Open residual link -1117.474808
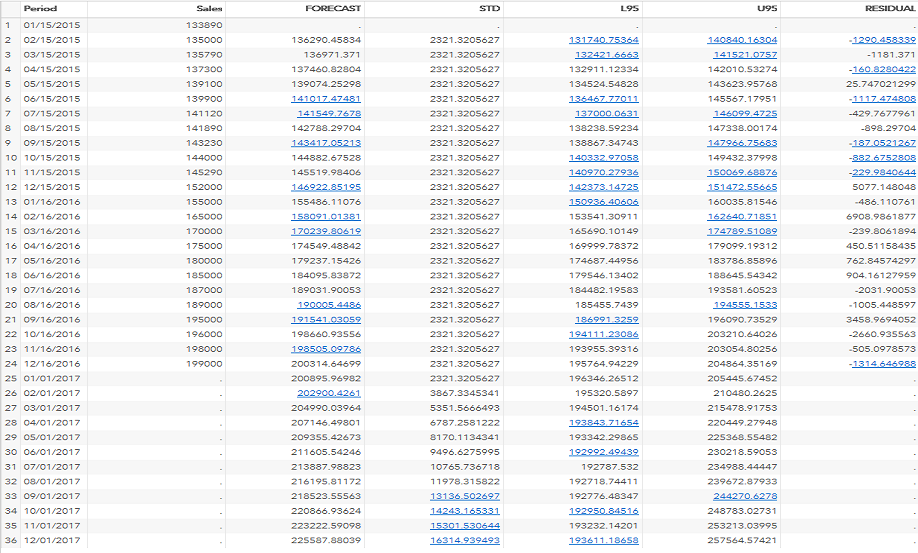918x553 pixels. click(882, 99)
